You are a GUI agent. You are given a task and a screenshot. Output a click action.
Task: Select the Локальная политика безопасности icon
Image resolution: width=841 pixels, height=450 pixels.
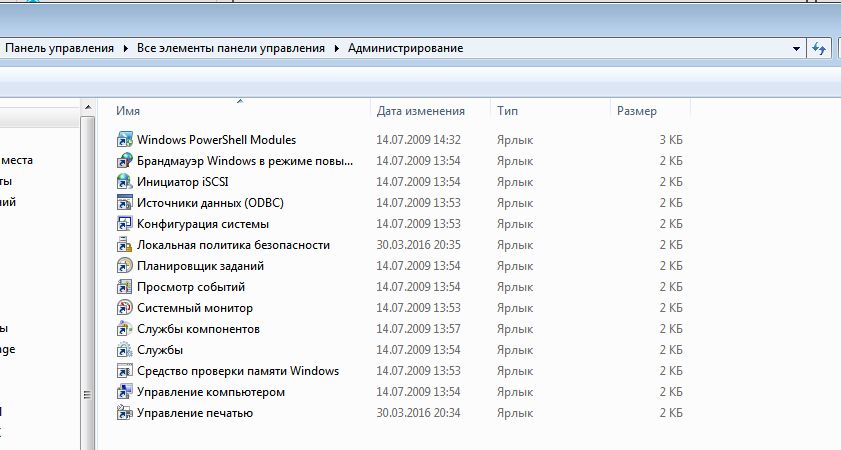pos(124,245)
